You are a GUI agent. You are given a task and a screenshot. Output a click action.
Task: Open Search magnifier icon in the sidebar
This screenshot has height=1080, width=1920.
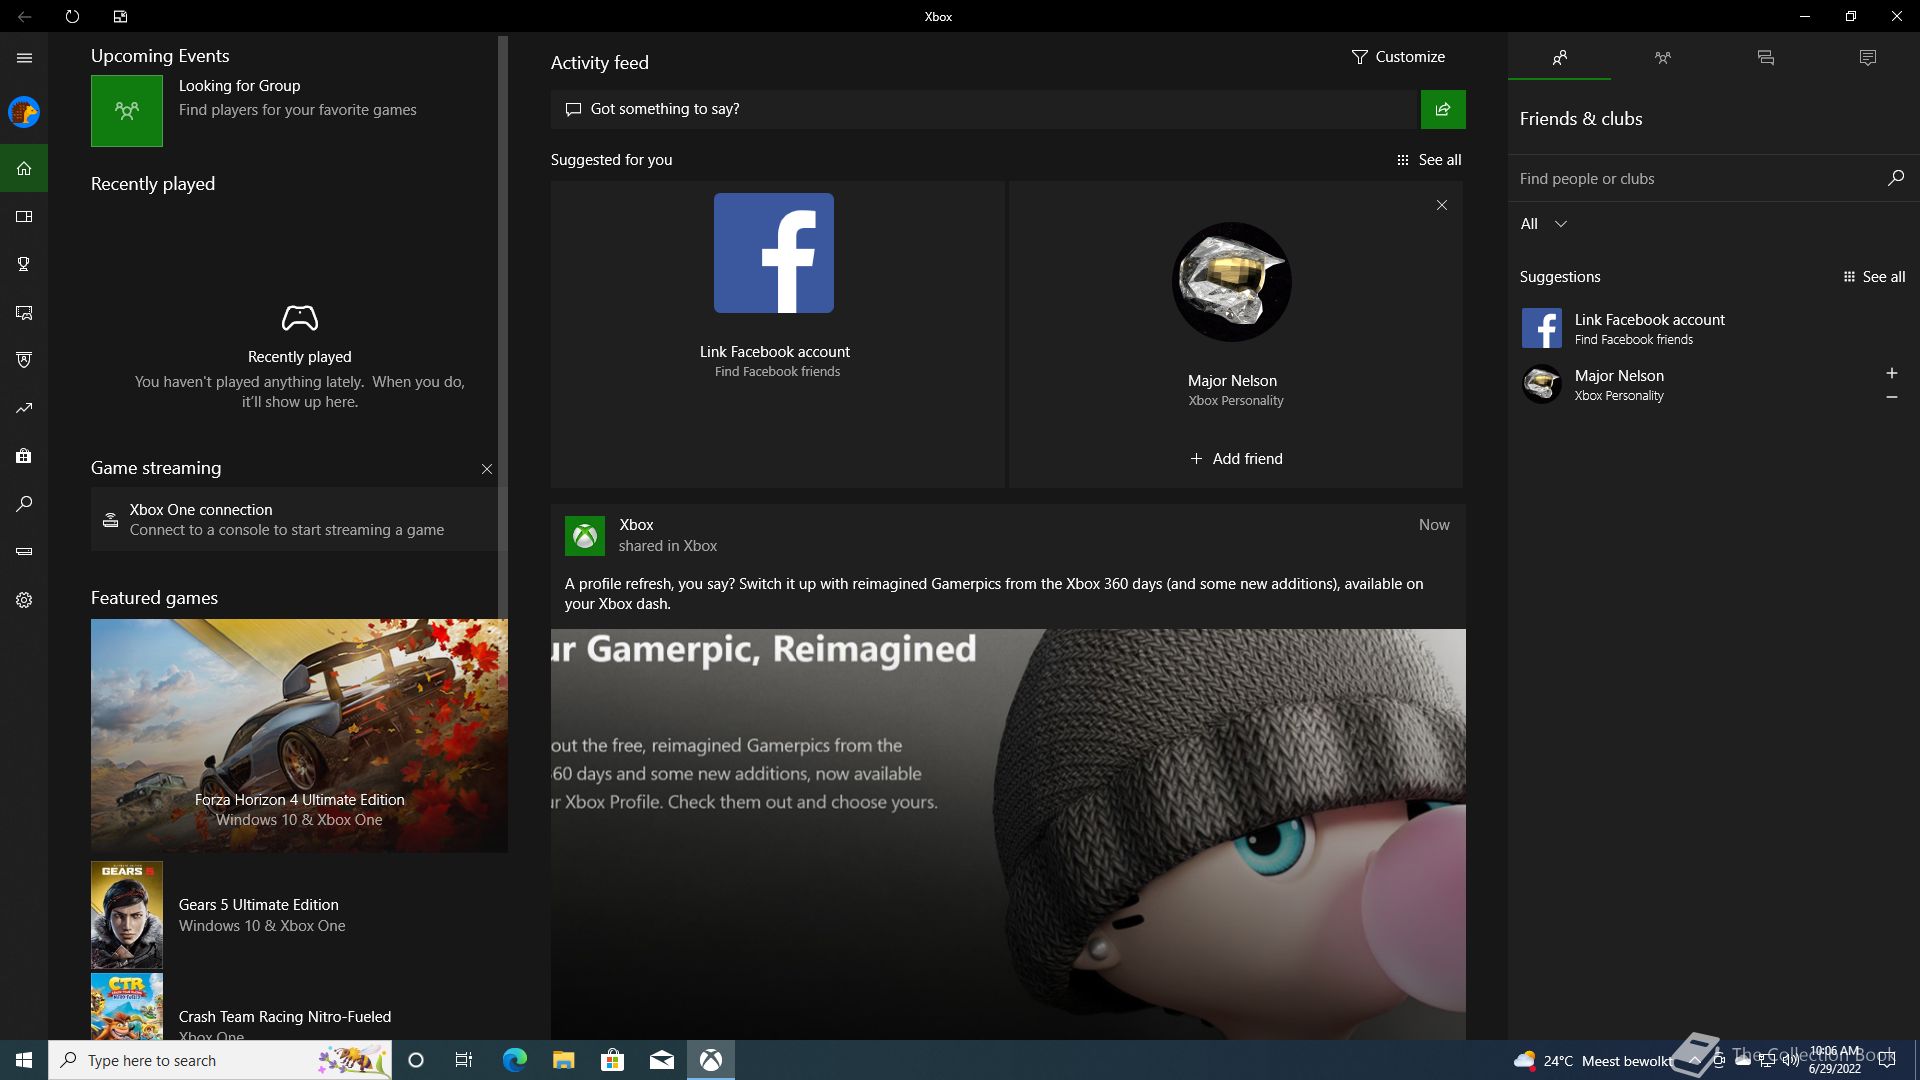24,504
